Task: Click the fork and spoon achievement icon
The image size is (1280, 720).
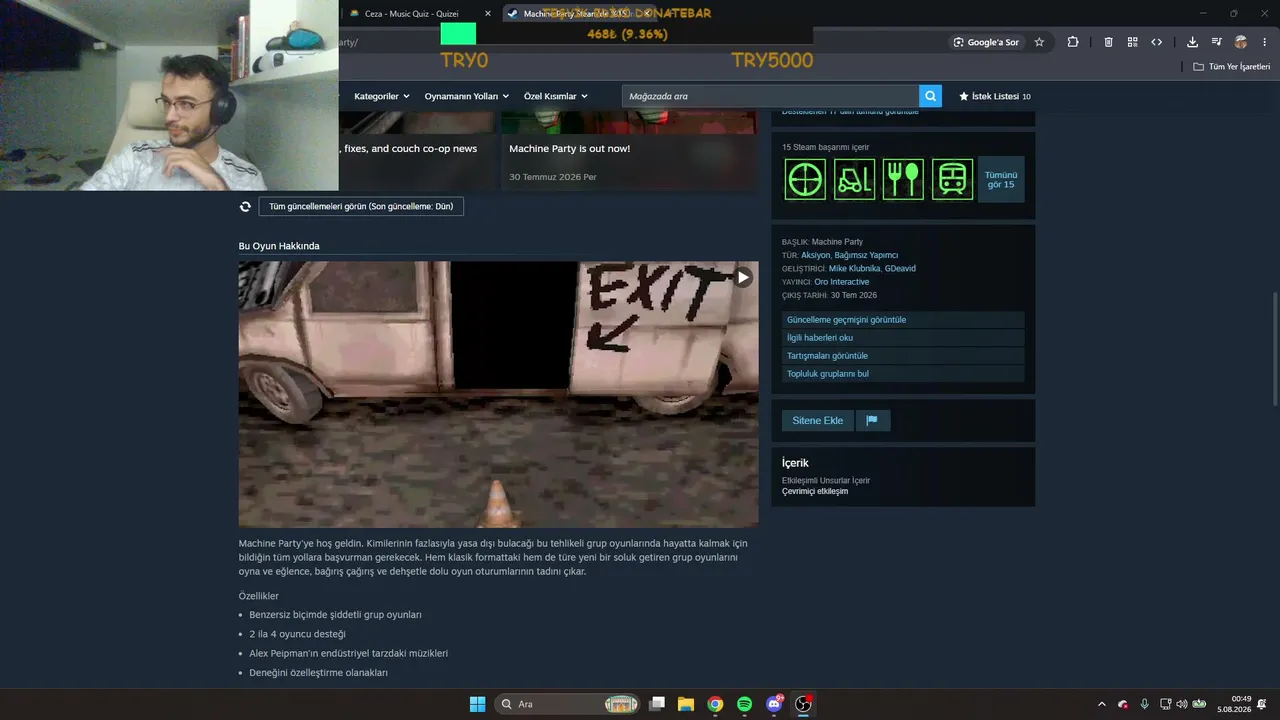Action: click(903, 179)
